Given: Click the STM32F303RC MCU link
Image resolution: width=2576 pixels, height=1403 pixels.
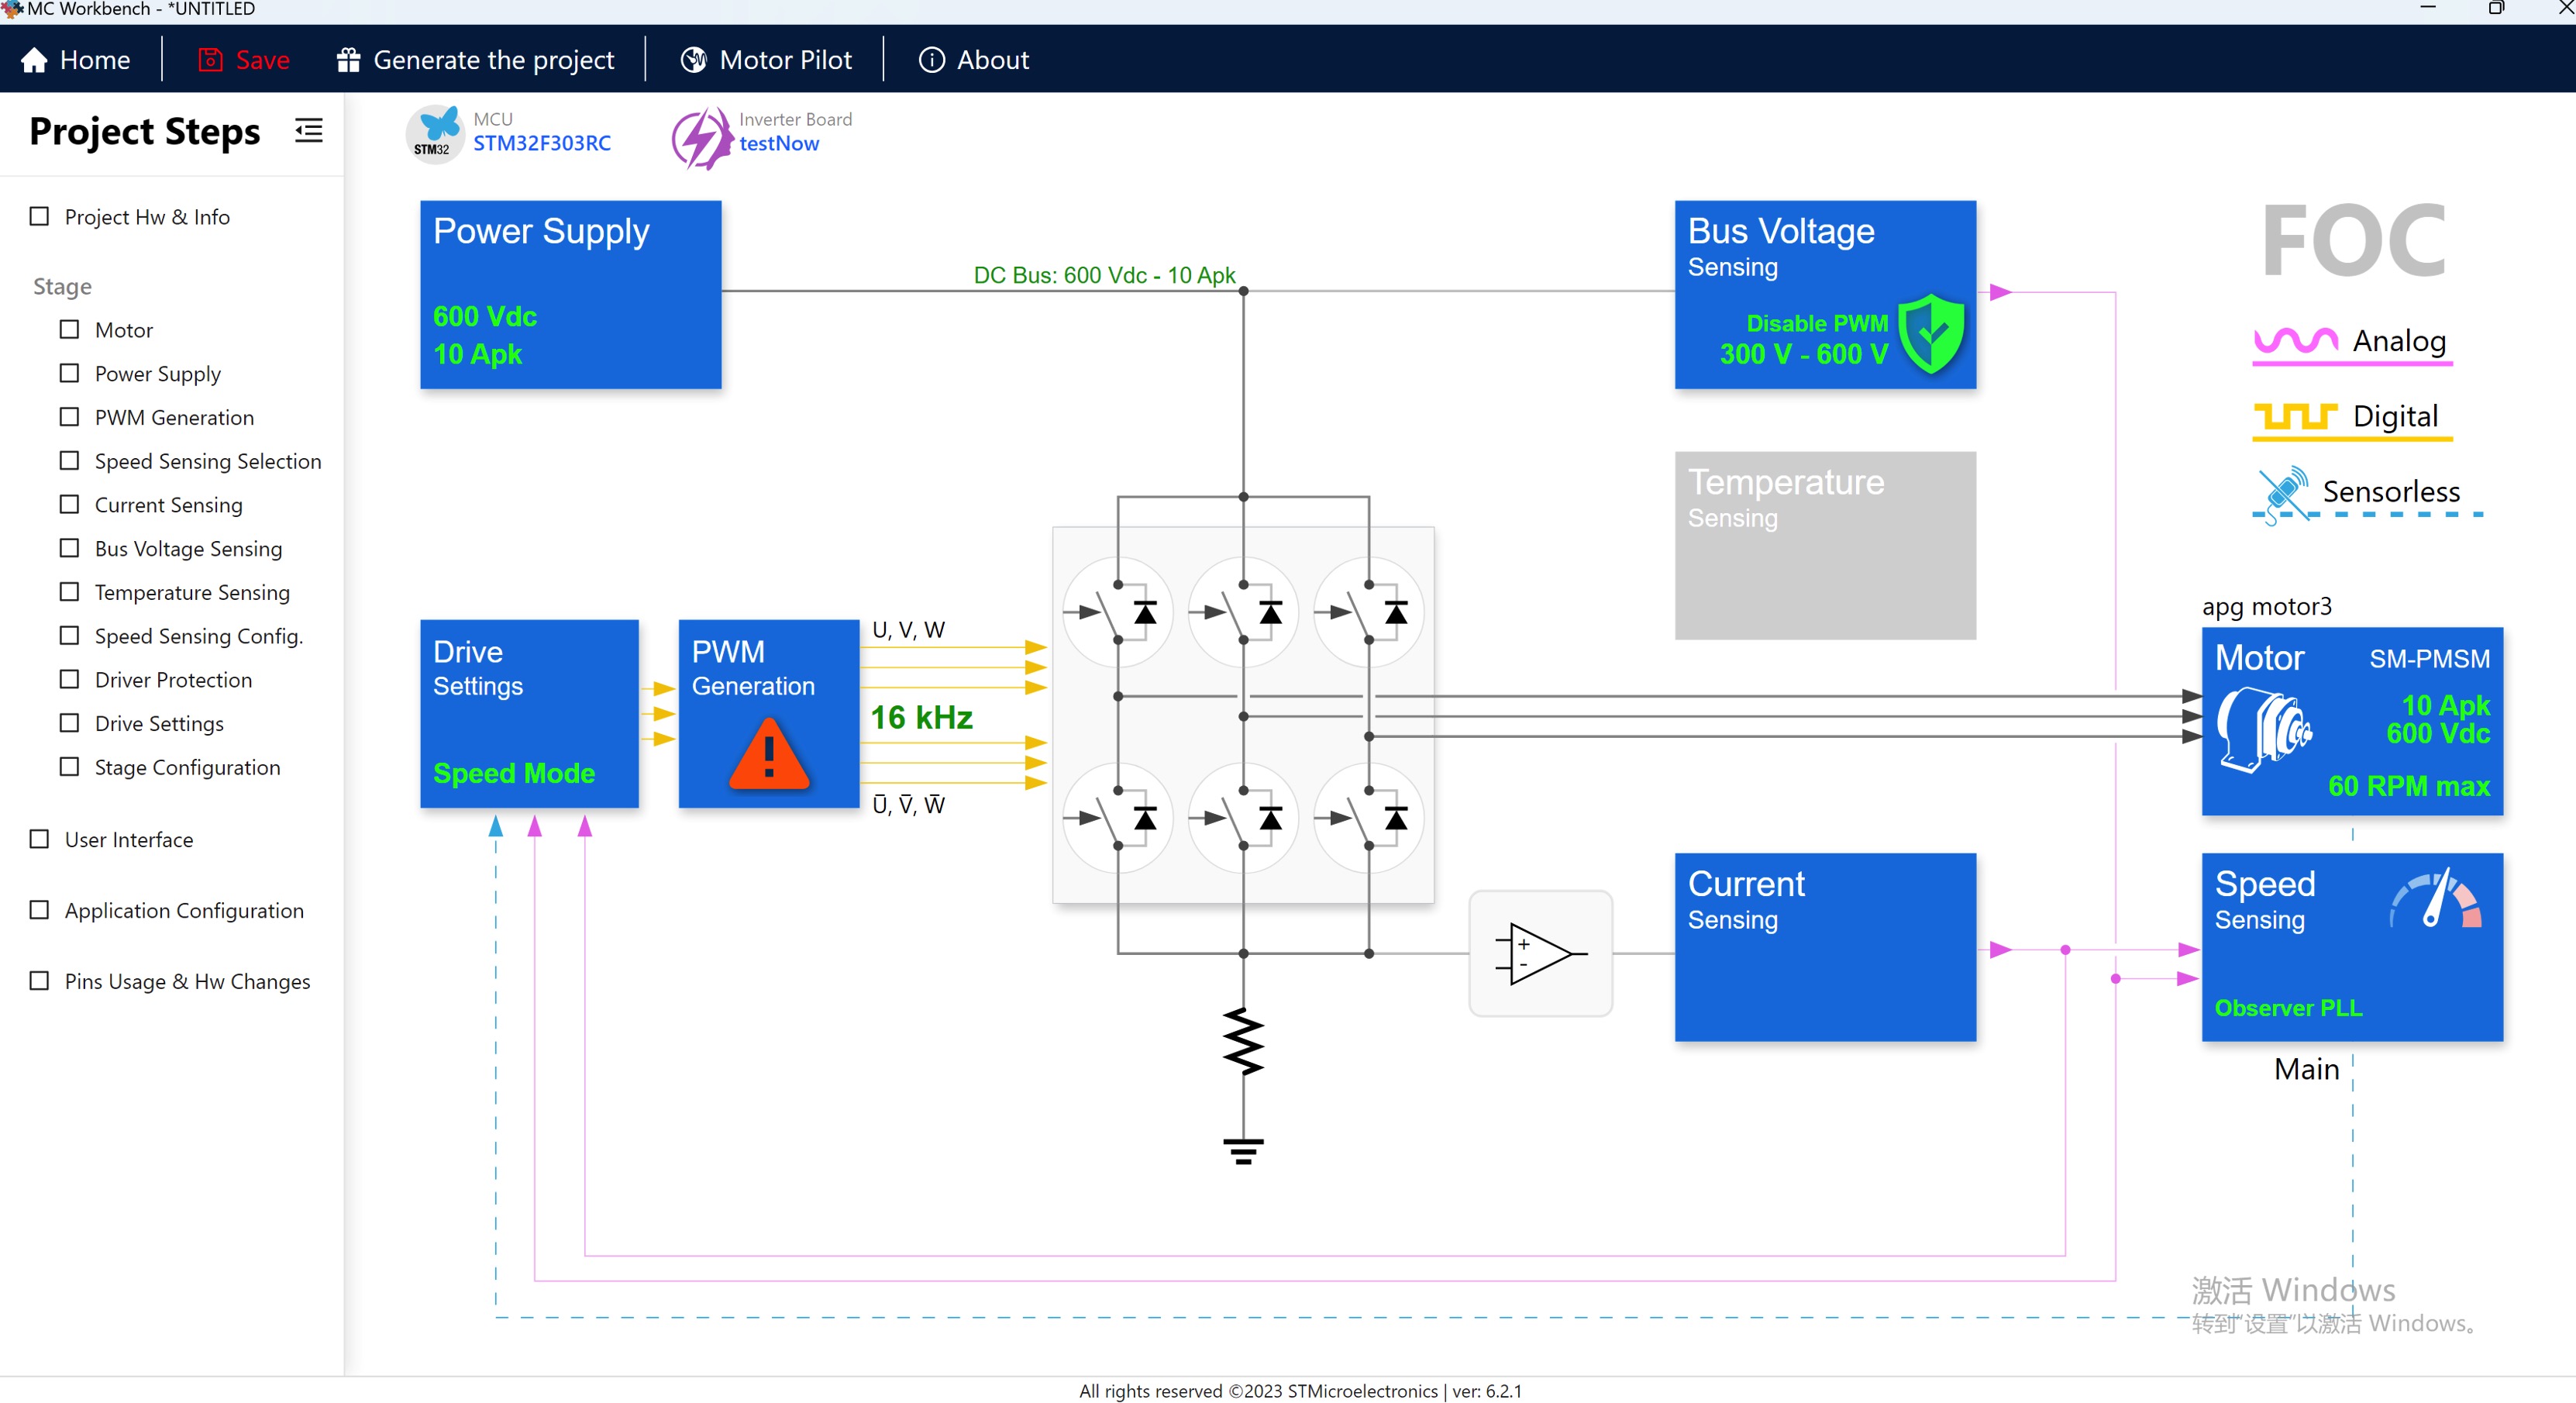Looking at the screenshot, I should pyautogui.click(x=542, y=143).
